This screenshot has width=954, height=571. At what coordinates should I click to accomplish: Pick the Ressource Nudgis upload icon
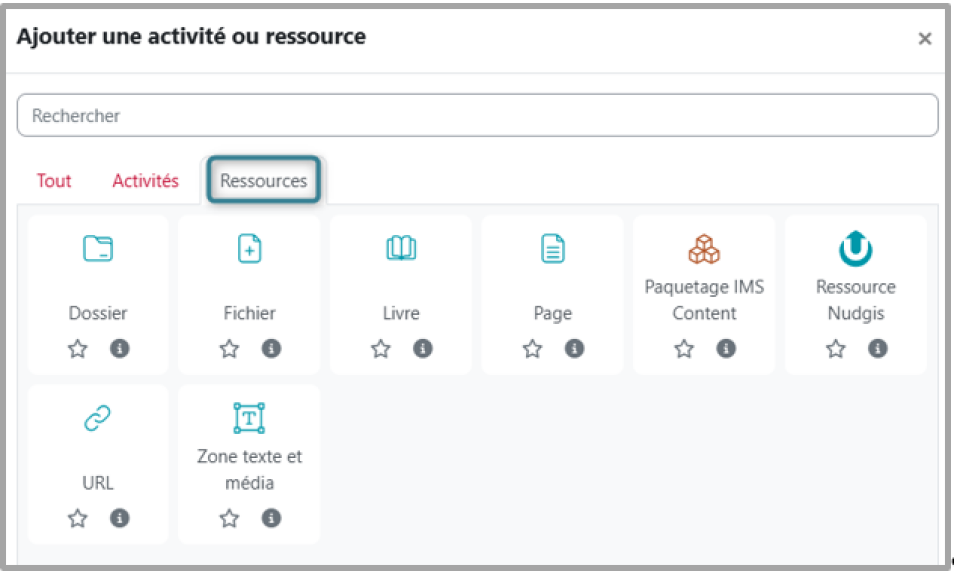855,248
